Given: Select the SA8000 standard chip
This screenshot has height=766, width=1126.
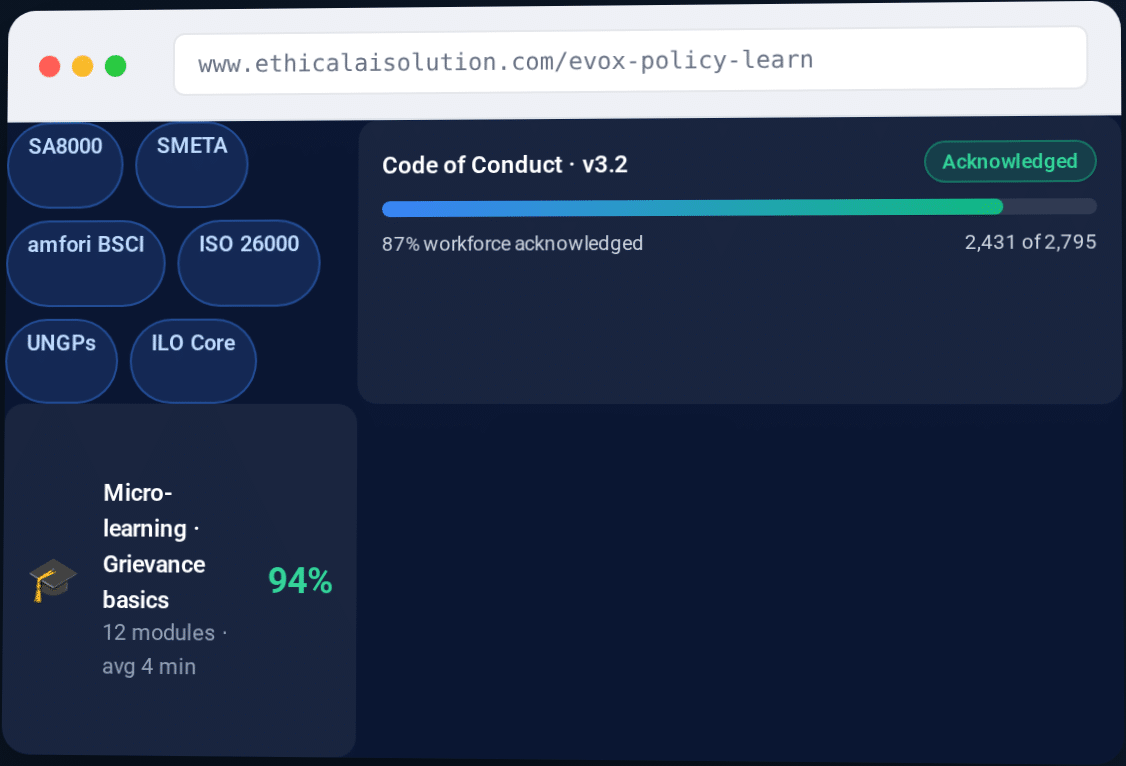Looking at the screenshot, I should (x=65, y=164).
